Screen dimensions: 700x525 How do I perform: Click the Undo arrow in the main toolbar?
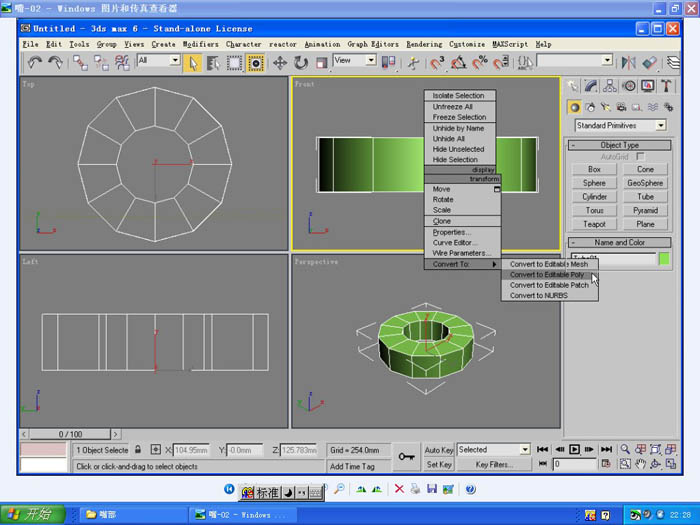(x=35, y=62)
